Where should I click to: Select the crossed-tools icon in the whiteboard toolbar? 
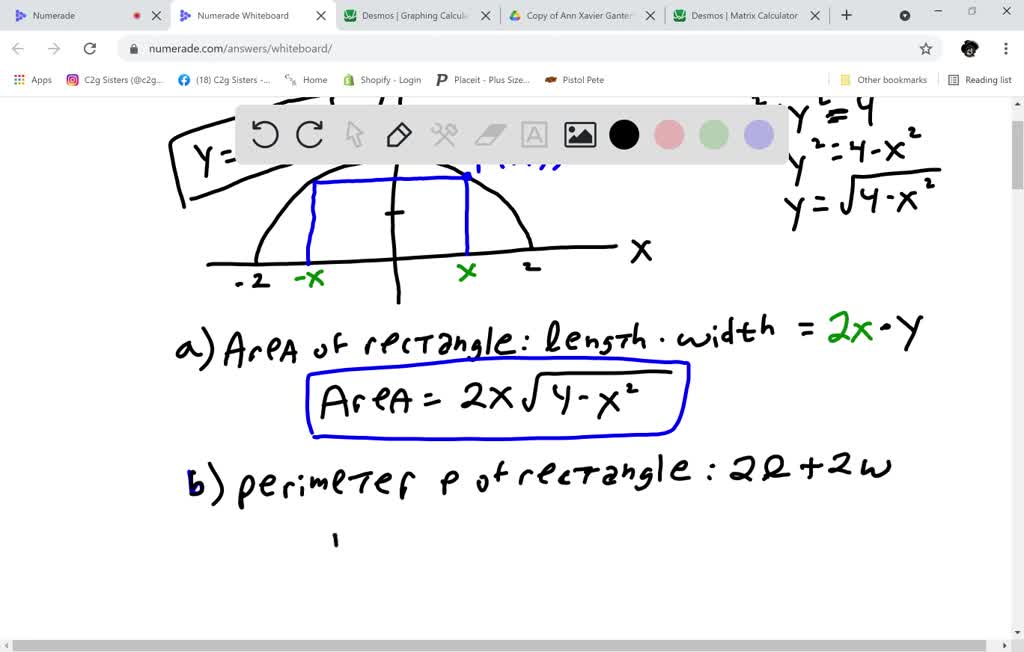[443, 134]
